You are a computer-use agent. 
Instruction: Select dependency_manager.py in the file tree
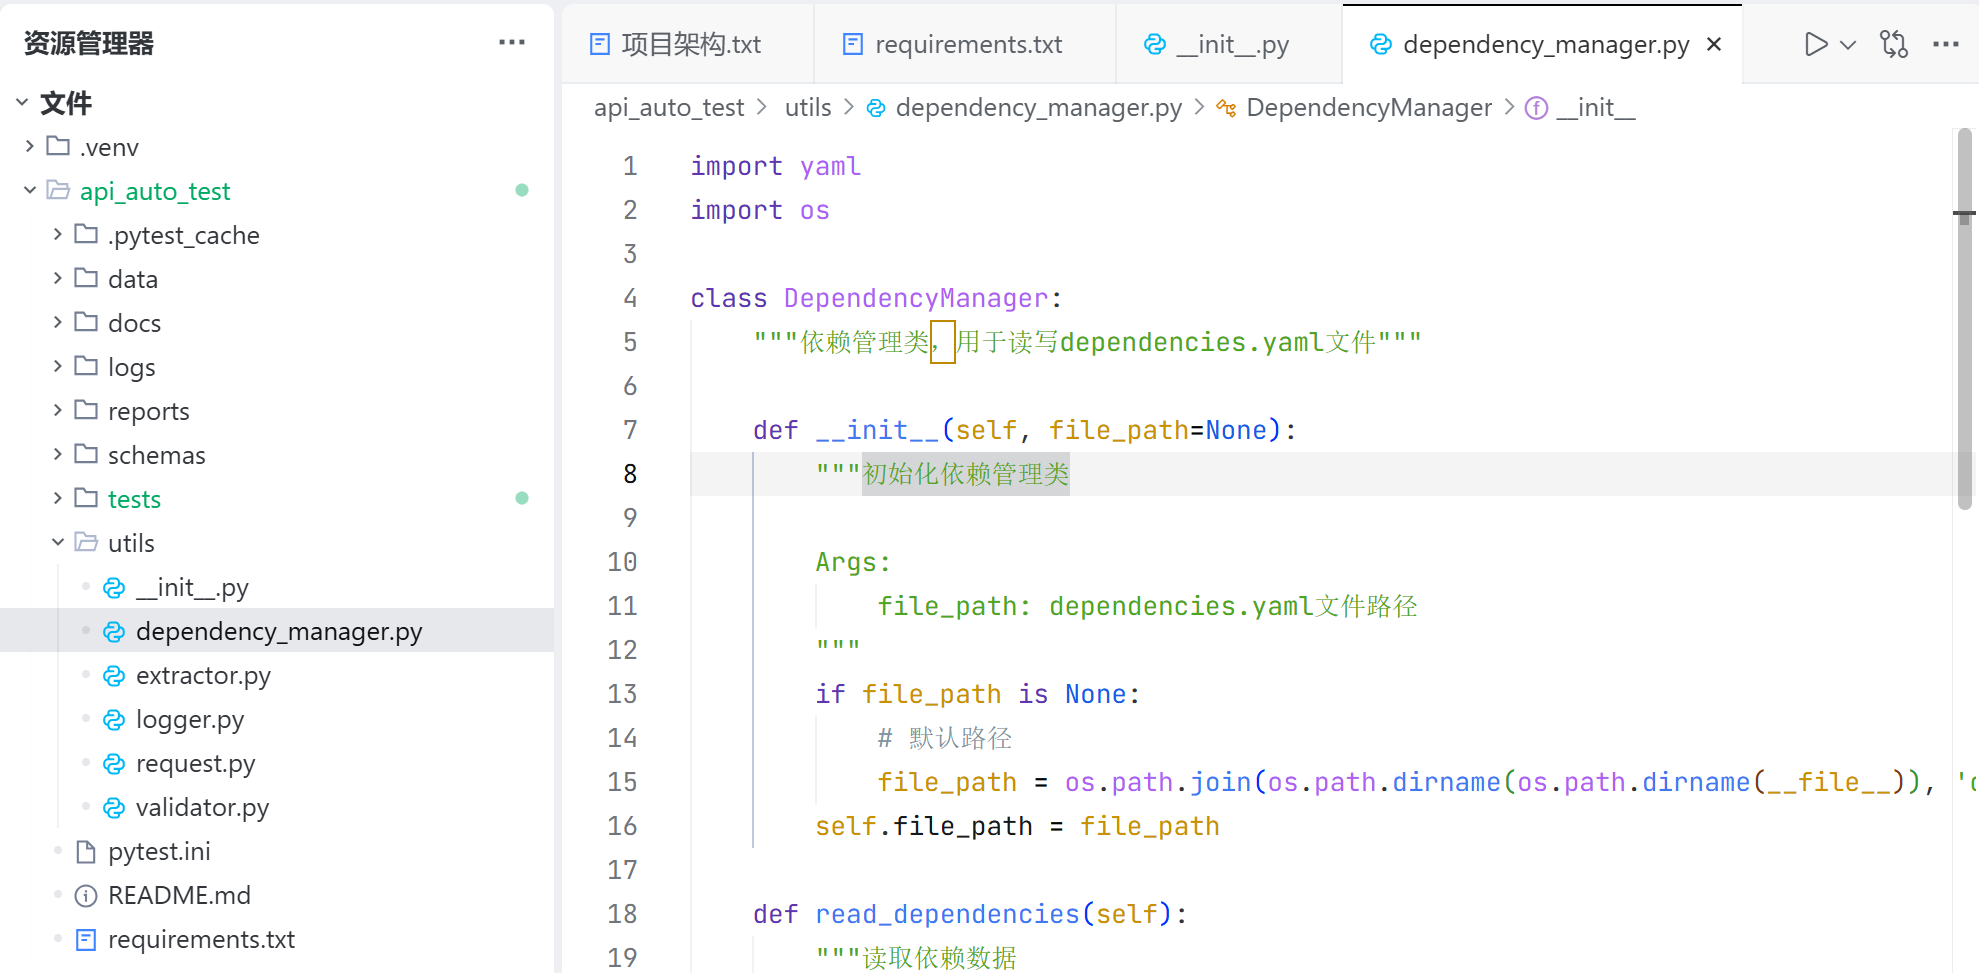(x=277, y=632)
